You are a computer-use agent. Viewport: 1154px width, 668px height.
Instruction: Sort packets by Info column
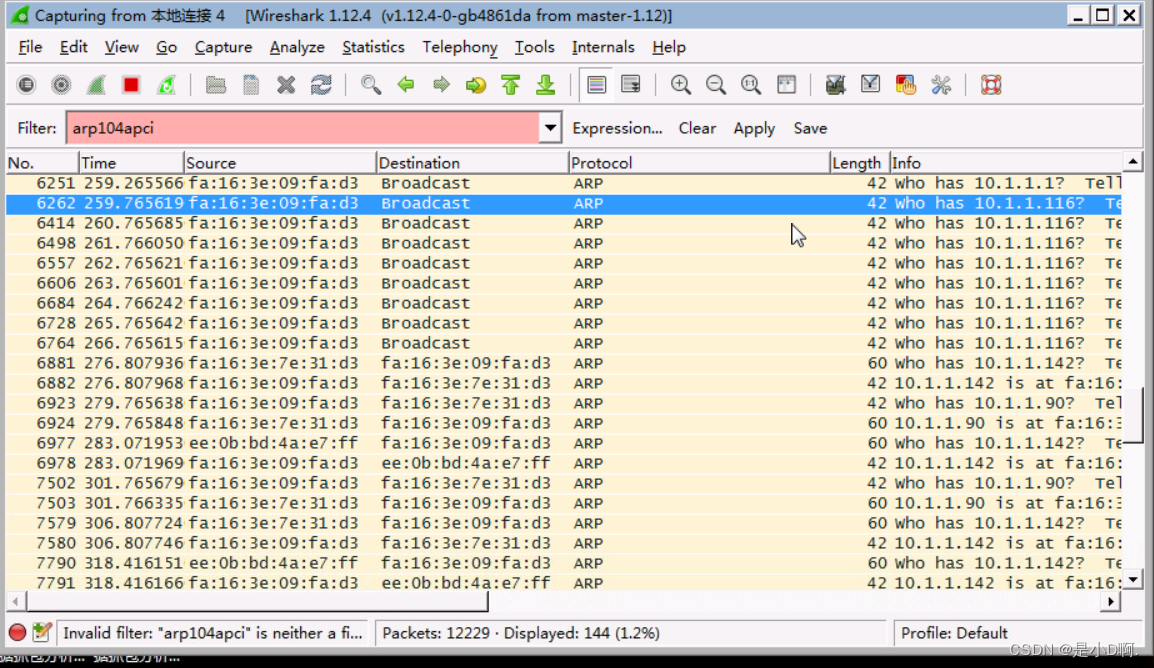(1006, 163)
